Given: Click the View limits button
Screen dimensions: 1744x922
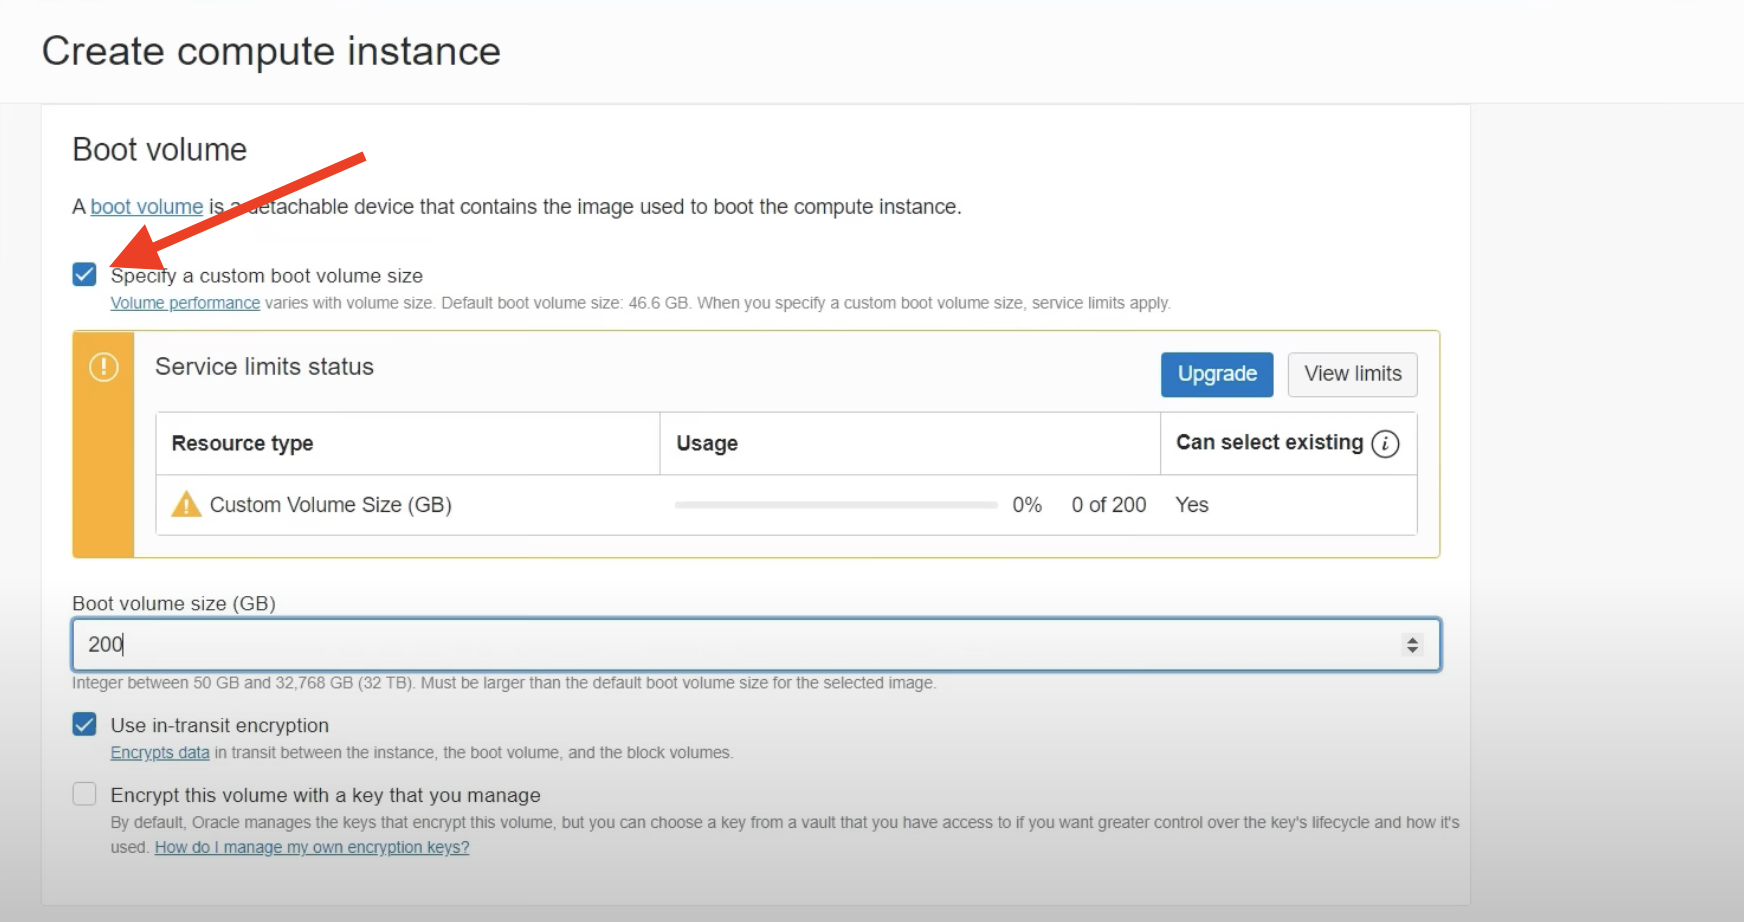Looking at the screenshot, I should 1351,374.
